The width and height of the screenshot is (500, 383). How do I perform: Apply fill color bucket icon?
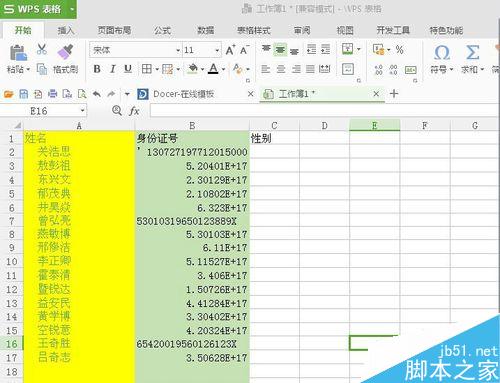point(192,69)
